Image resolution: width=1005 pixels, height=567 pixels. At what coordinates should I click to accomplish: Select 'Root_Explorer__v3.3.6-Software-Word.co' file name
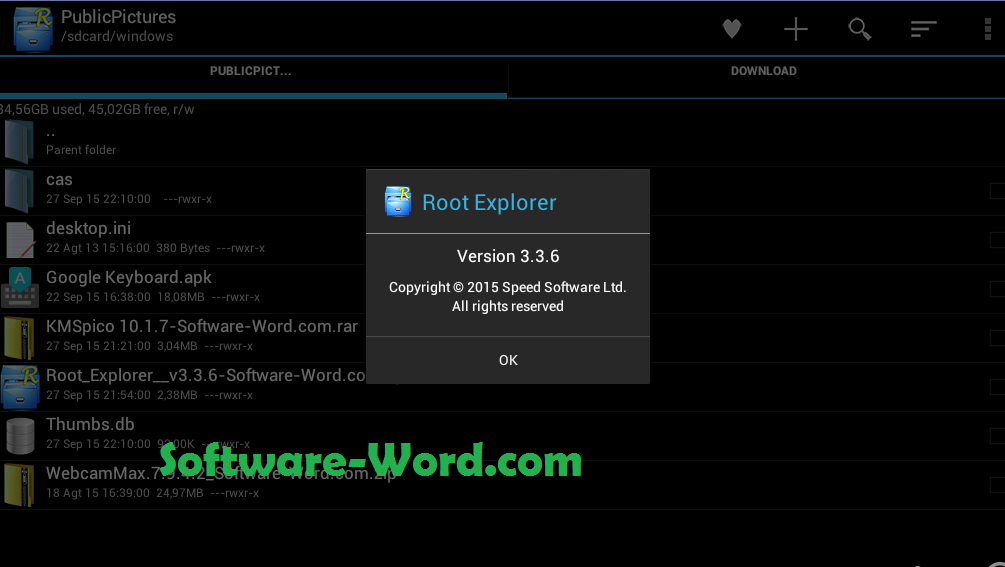(206, 375)
